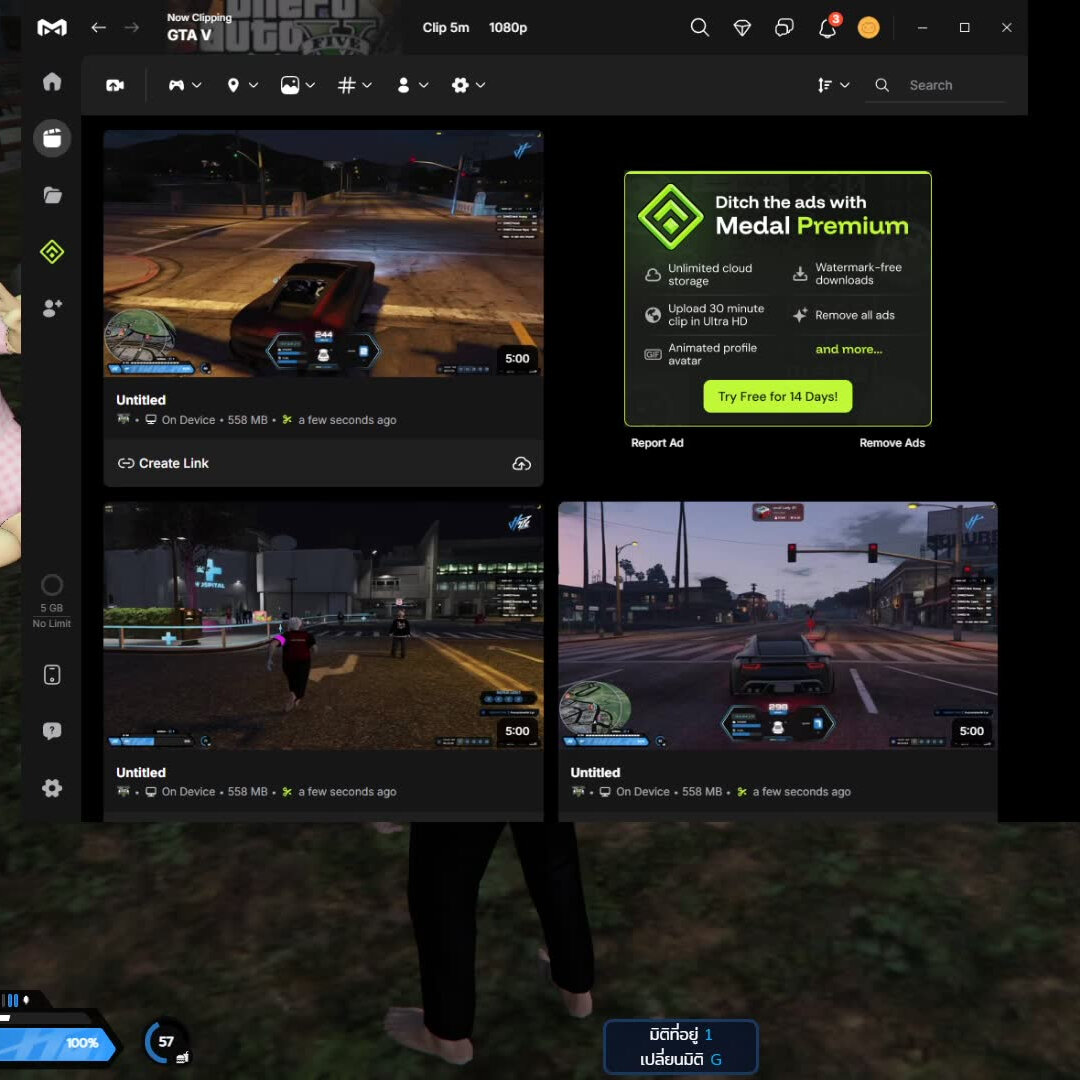Go back with the left arrow

point(98,28)
